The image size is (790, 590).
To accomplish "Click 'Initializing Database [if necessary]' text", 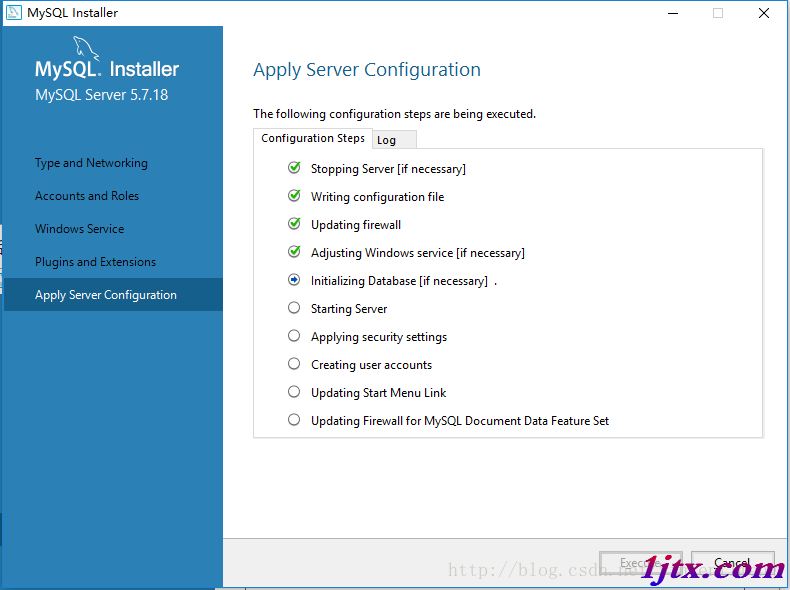I will pyautogui.click(x=399, y=281).
